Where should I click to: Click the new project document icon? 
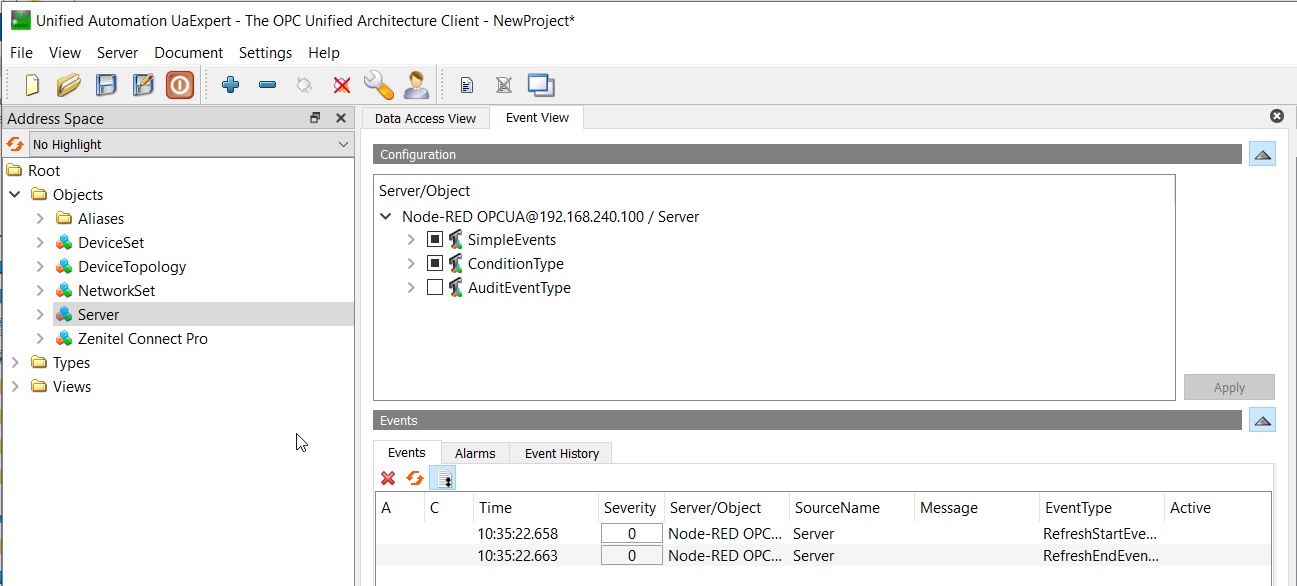pos(32,85)
